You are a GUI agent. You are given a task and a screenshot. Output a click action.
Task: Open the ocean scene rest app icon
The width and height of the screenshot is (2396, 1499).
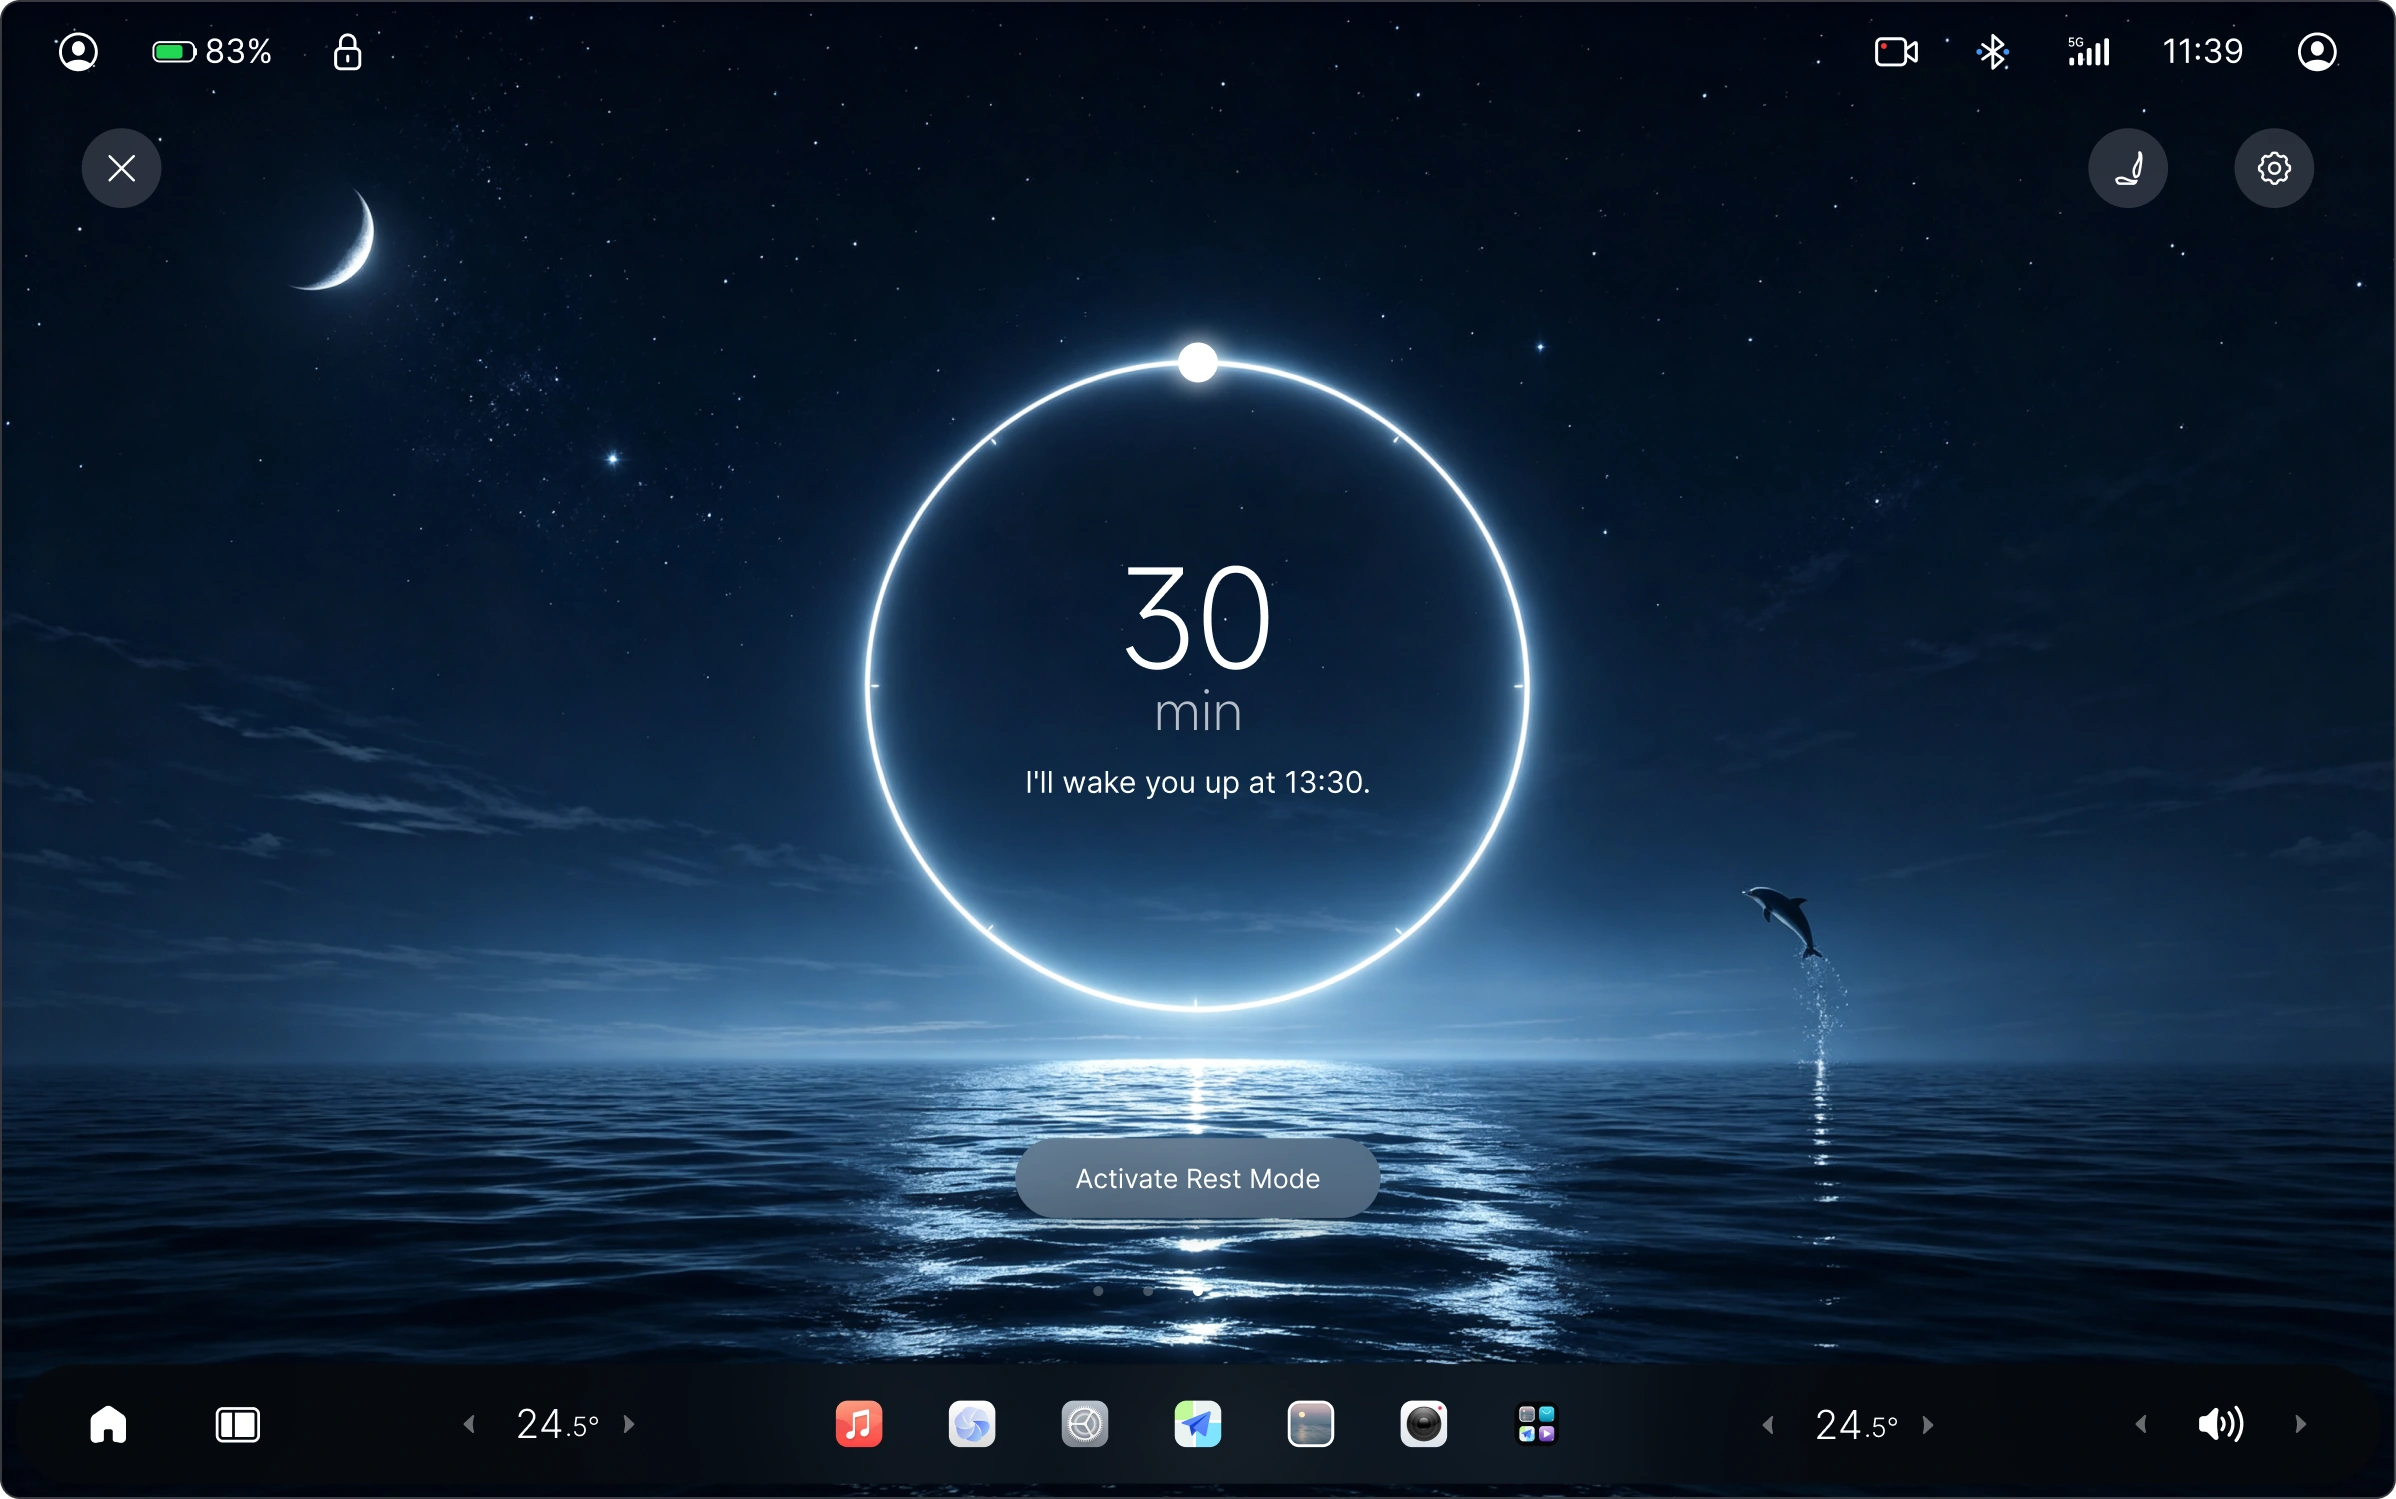1310,1424
